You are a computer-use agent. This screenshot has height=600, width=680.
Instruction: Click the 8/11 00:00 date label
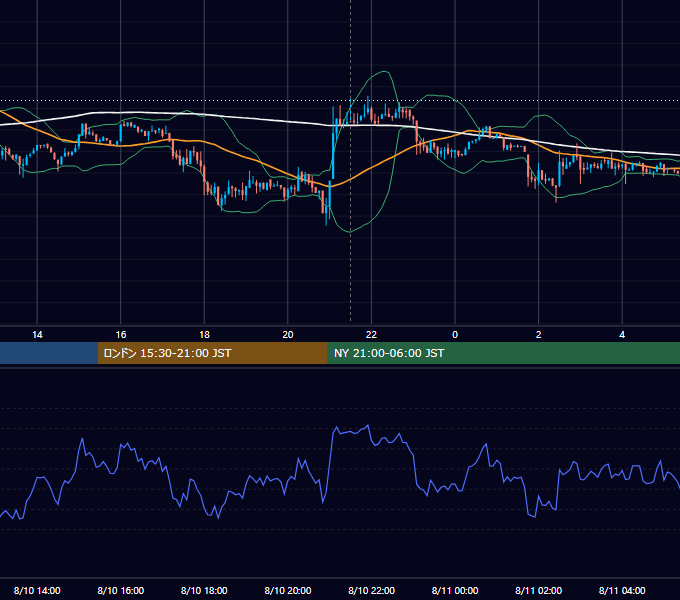(x=455, y=590)
